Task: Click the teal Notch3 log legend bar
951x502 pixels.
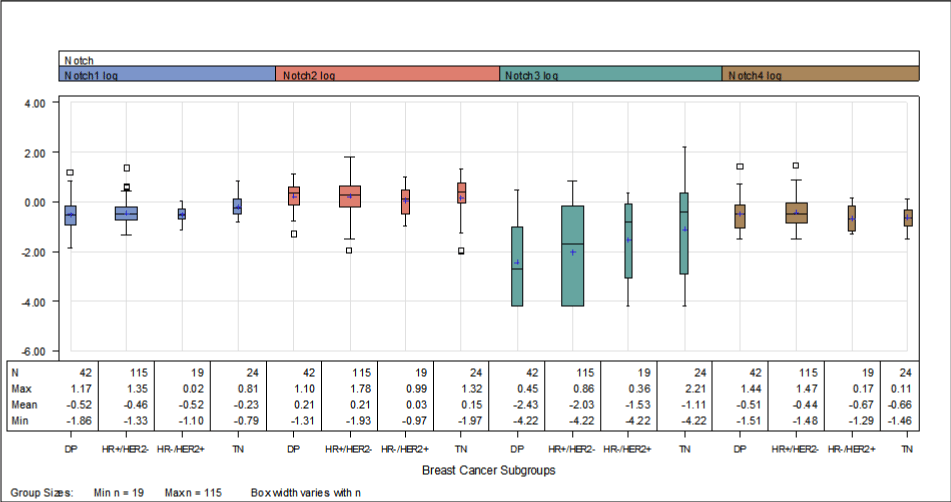Action: [x=610, y=75]
